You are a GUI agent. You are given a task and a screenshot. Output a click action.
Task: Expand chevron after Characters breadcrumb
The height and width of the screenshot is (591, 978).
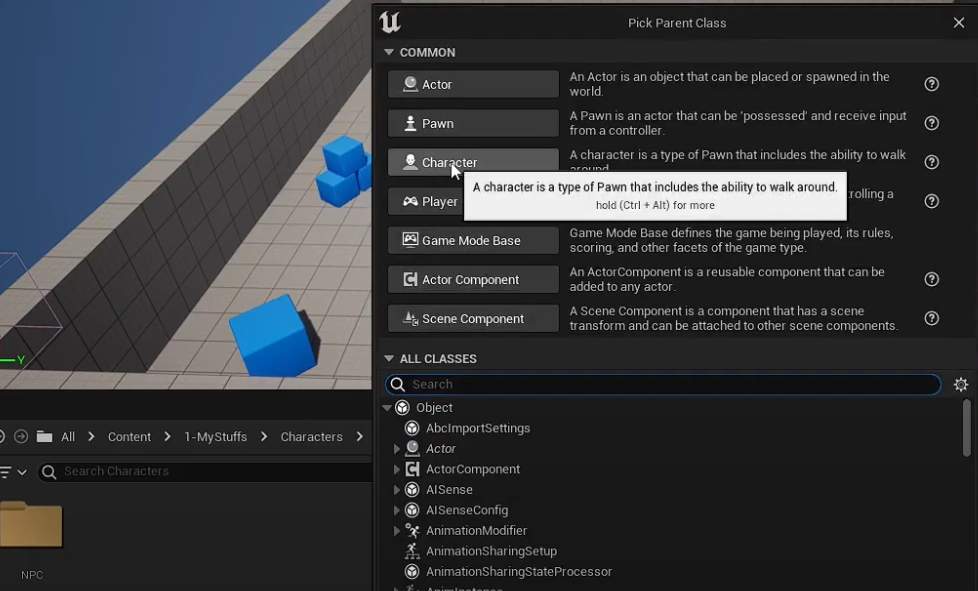point(360,437)
